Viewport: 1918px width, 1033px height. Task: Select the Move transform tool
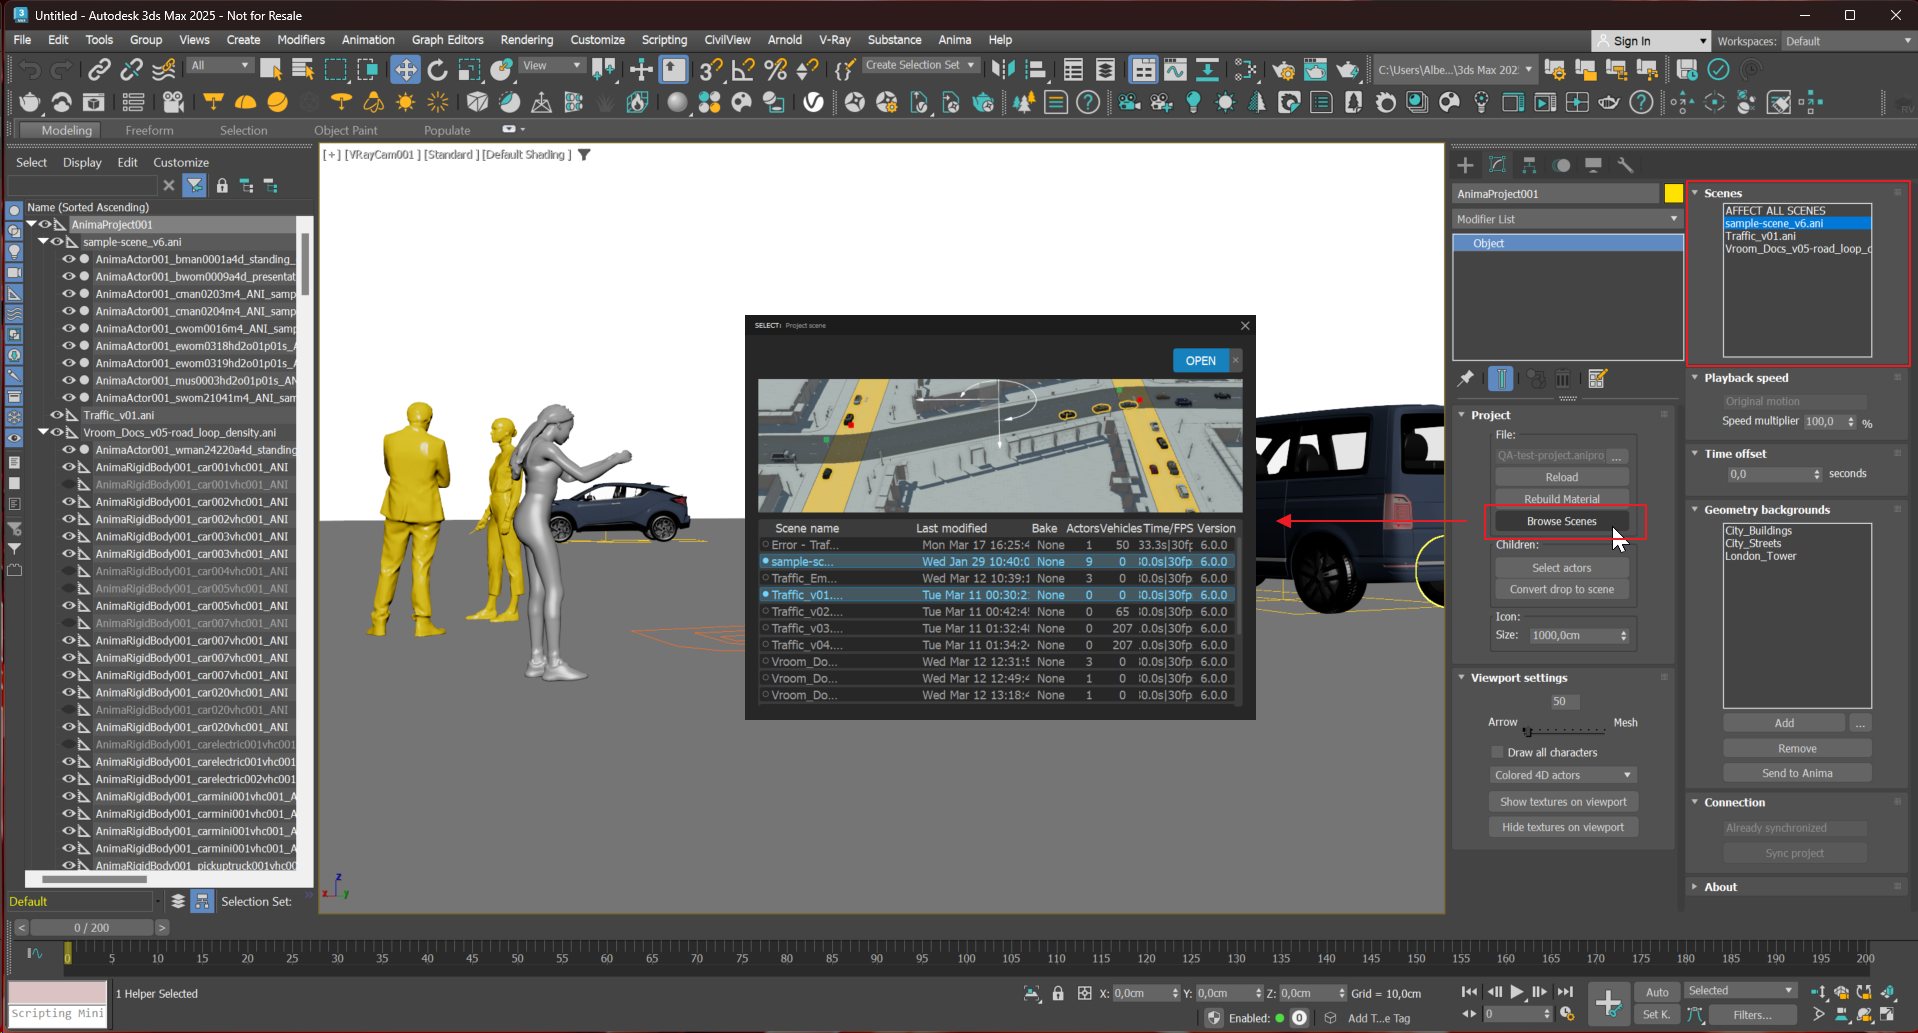click(405, 69)
